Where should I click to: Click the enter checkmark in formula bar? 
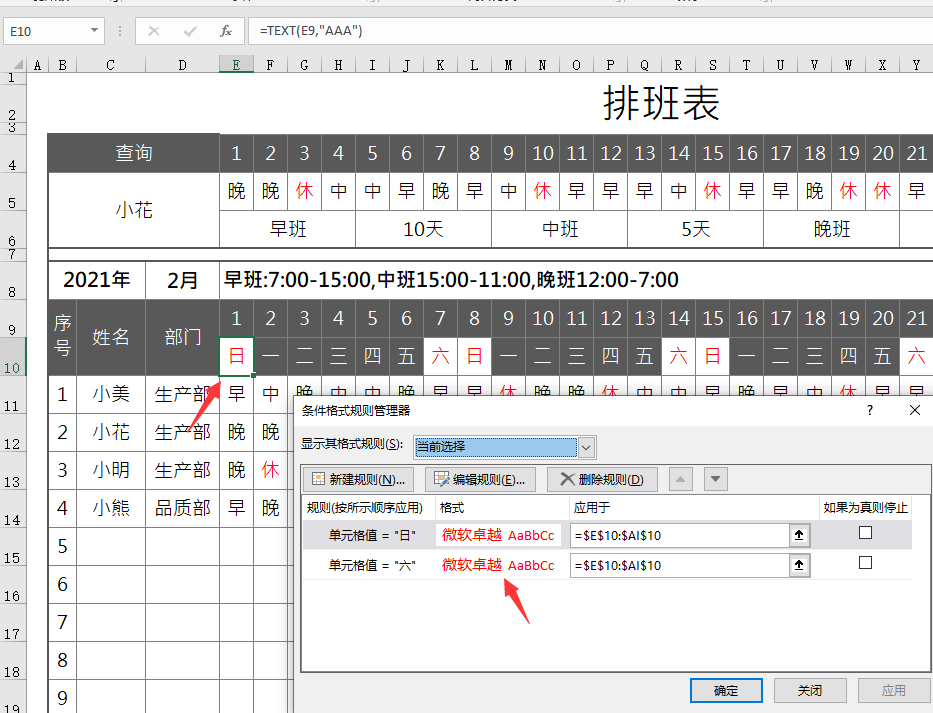click(190, 31)
